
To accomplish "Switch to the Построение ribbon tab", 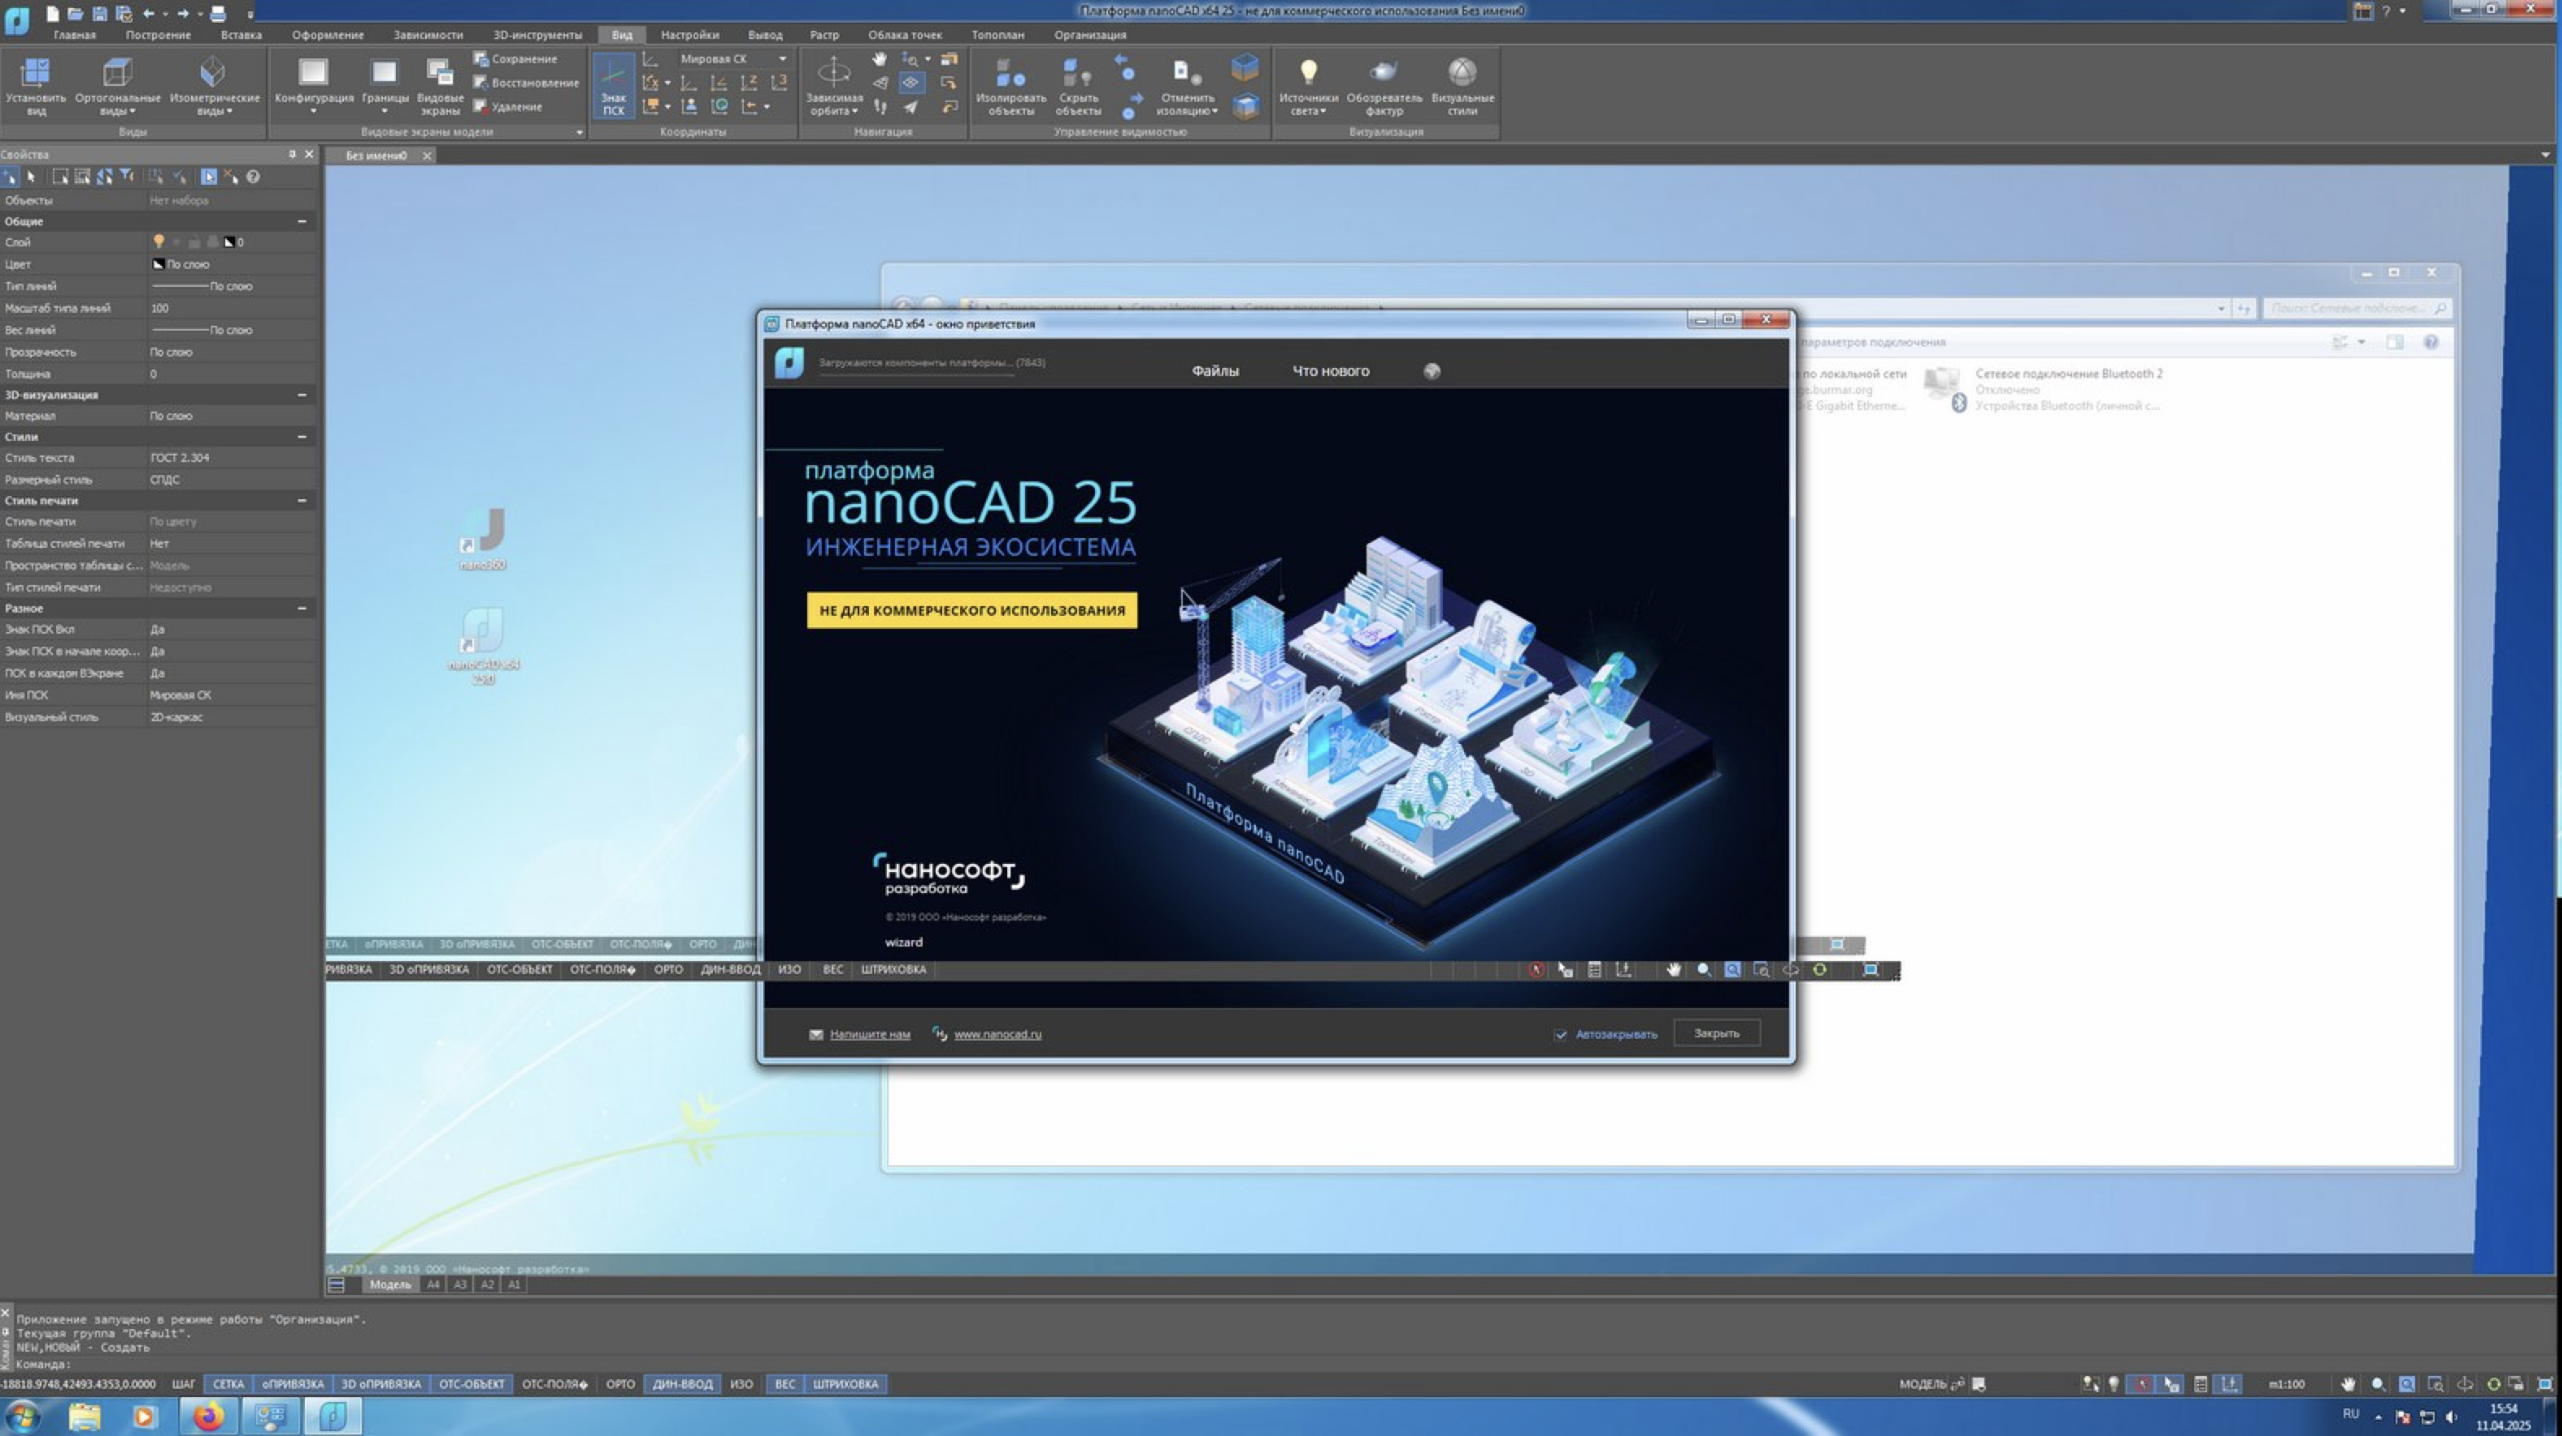I will pos(158,35).
